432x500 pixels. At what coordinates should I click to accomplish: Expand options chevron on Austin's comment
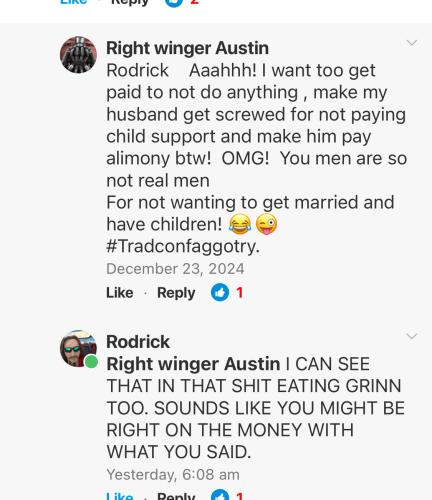click(x=412, y=43)
